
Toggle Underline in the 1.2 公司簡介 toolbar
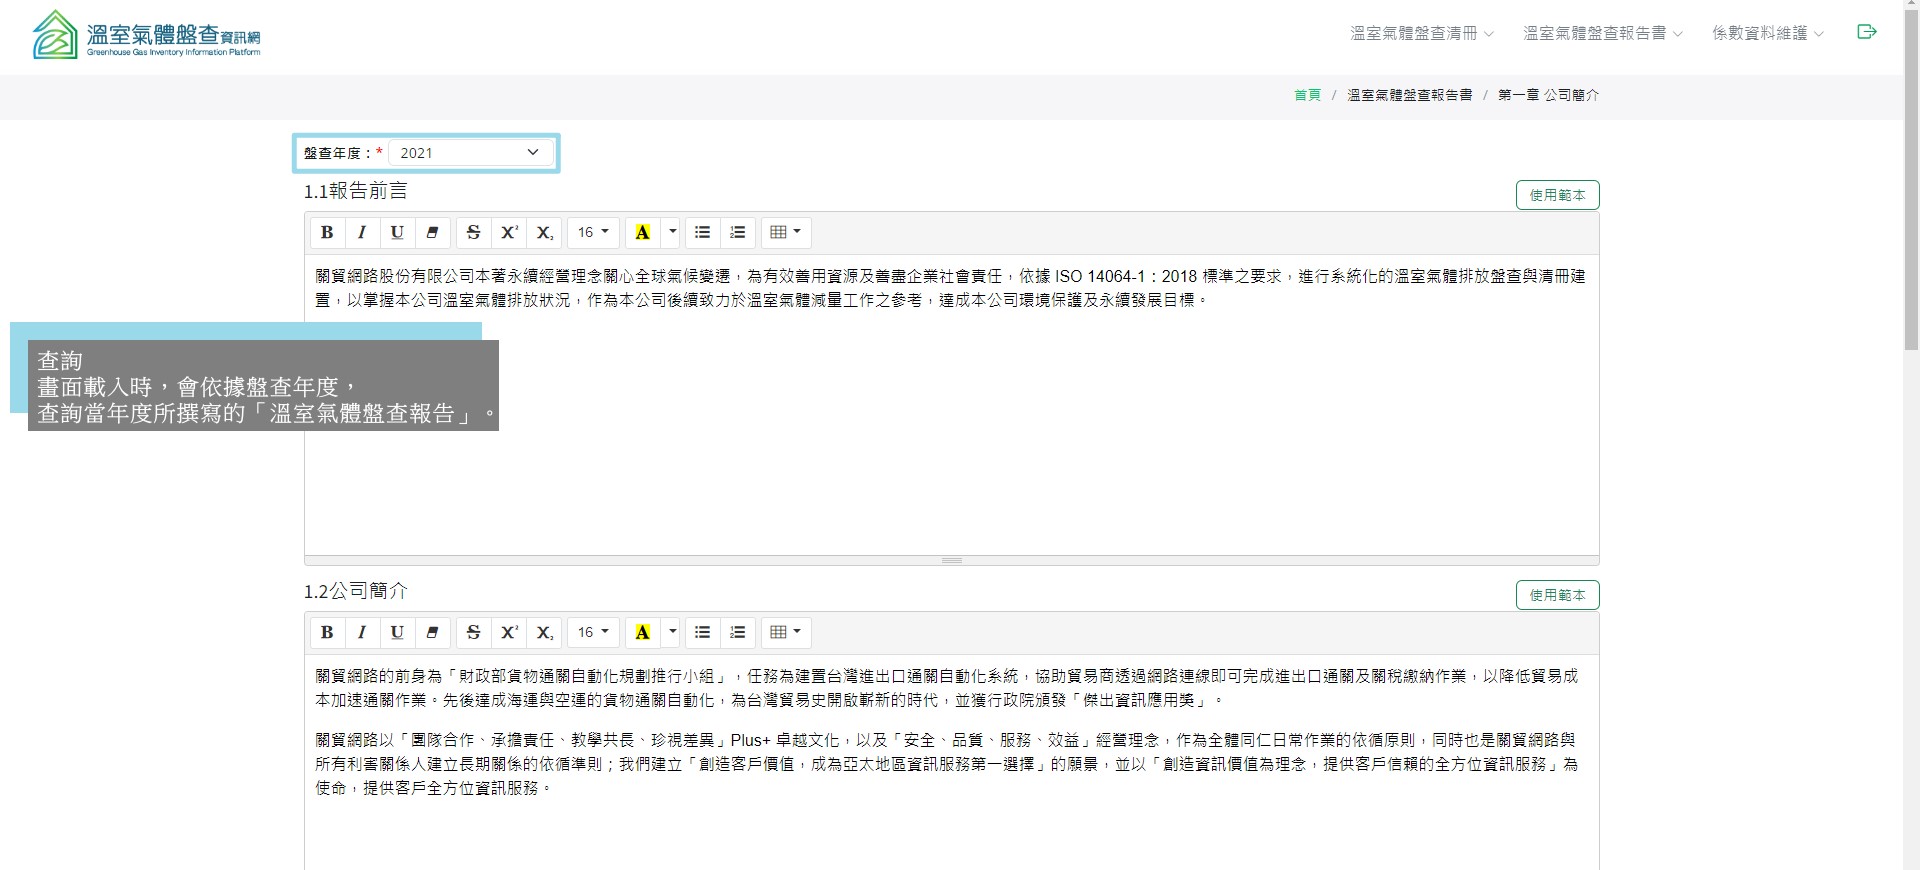(x=397, y=632)
